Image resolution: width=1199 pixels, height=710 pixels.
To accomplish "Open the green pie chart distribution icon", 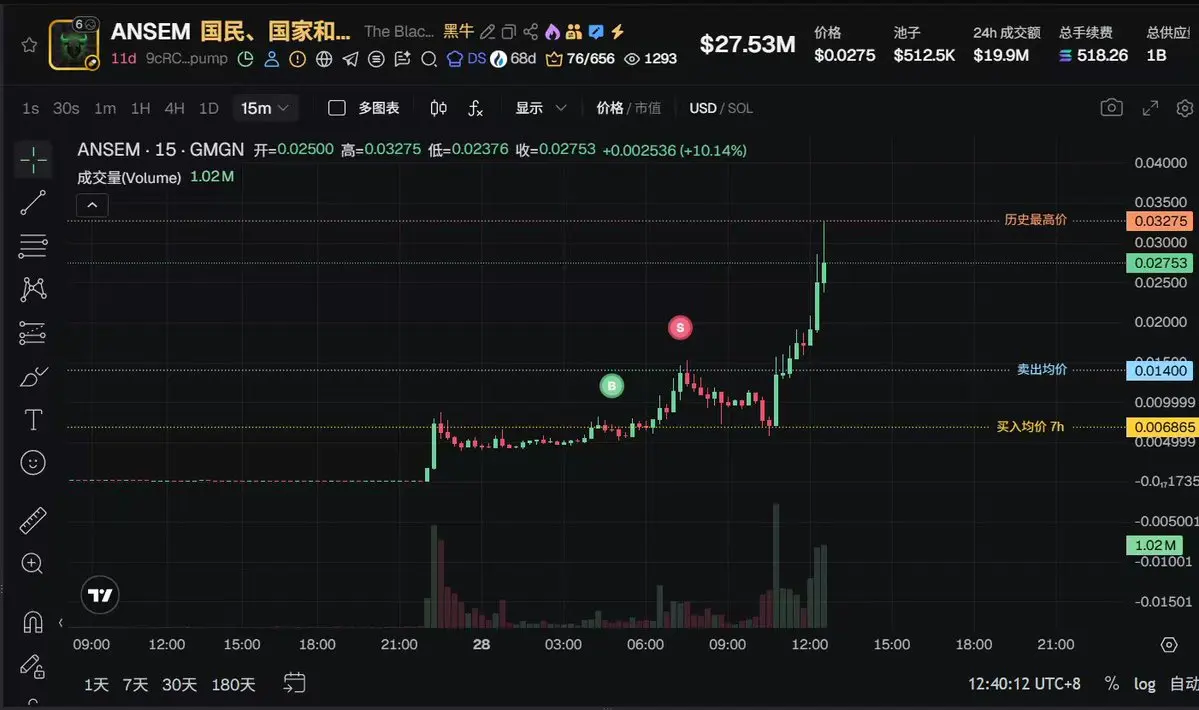I will [245, 59].
